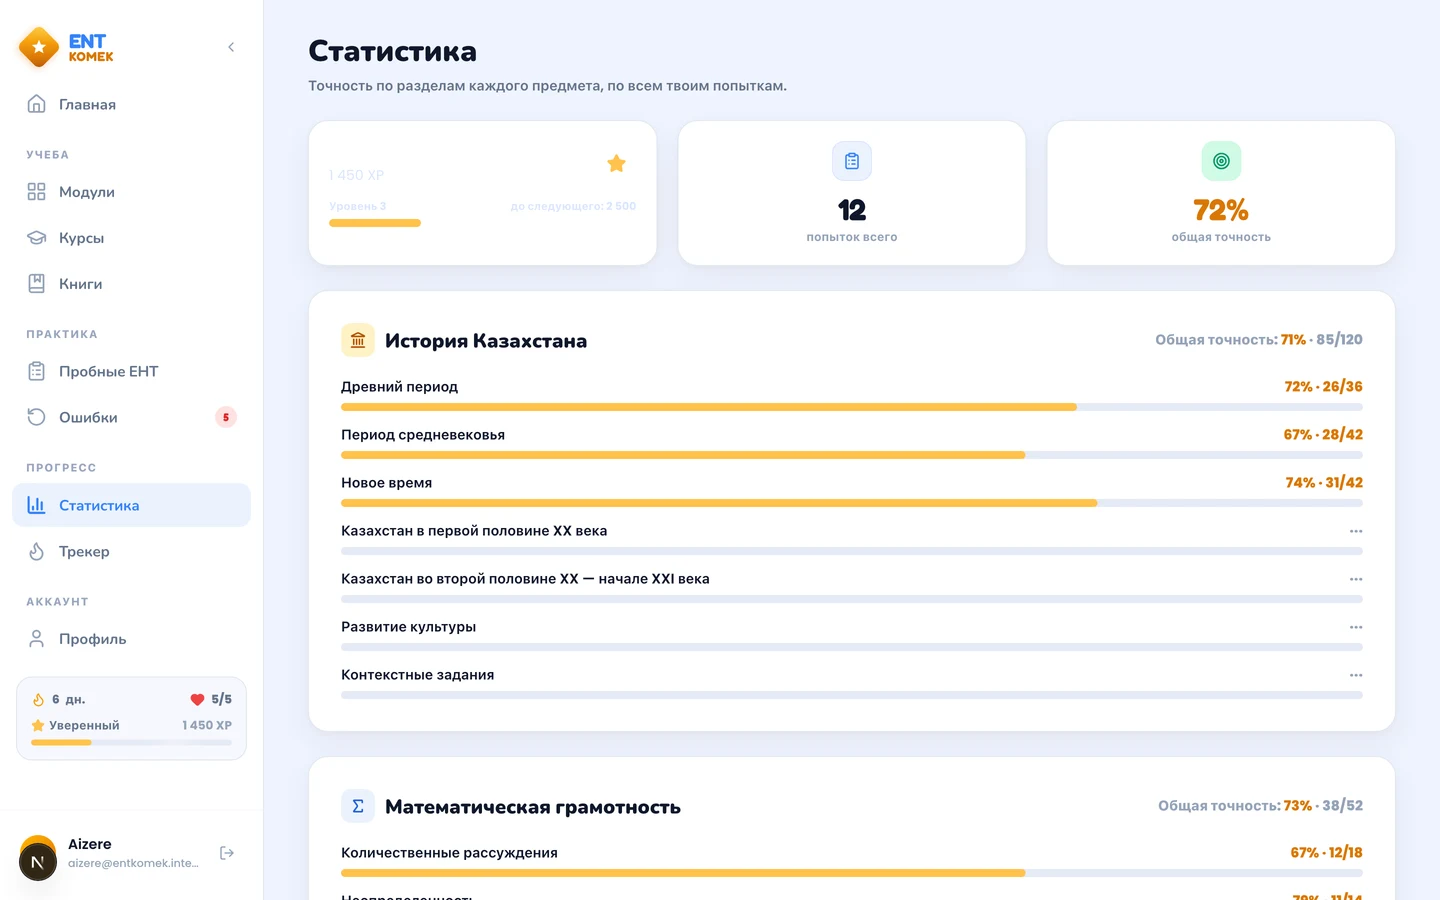Click the Статистика bar chart icon
1440x900 pixels.
click(x=37, y=505)
